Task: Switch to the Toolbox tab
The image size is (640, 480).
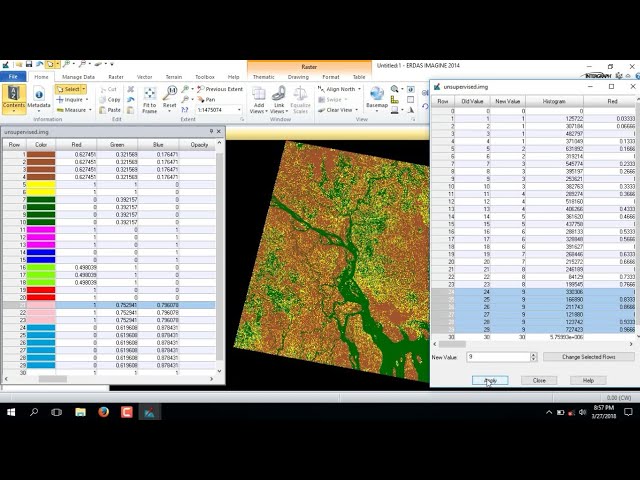Action: pyautogui.click(x=205, y=77)
